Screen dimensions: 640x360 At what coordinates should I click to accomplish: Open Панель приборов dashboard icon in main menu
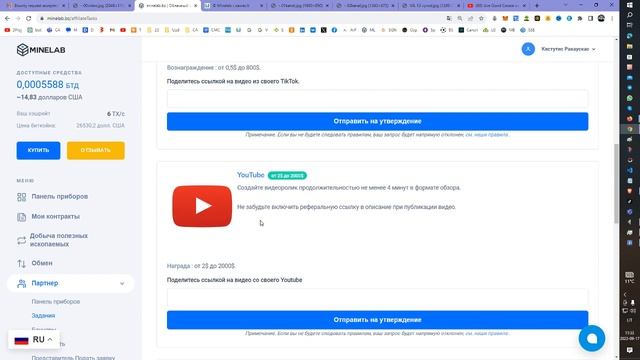[22, 197]
